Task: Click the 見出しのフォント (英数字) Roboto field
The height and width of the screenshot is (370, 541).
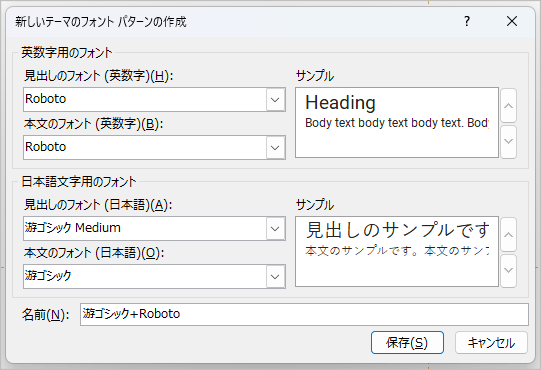Action: point(154,99)
